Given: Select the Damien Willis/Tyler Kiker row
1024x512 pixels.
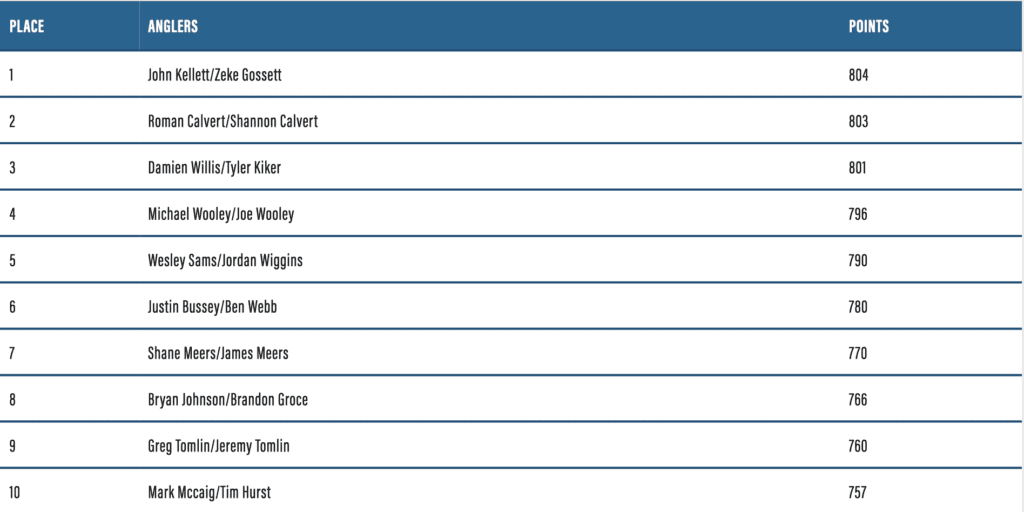Looking at the screenshot, I should (x=214, y=168).
